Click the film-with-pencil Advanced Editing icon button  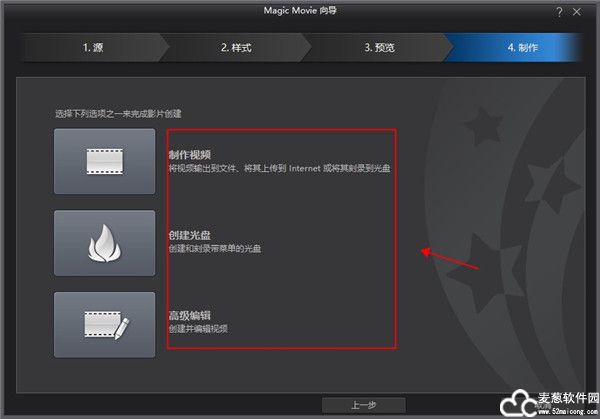tap(104, 325)
